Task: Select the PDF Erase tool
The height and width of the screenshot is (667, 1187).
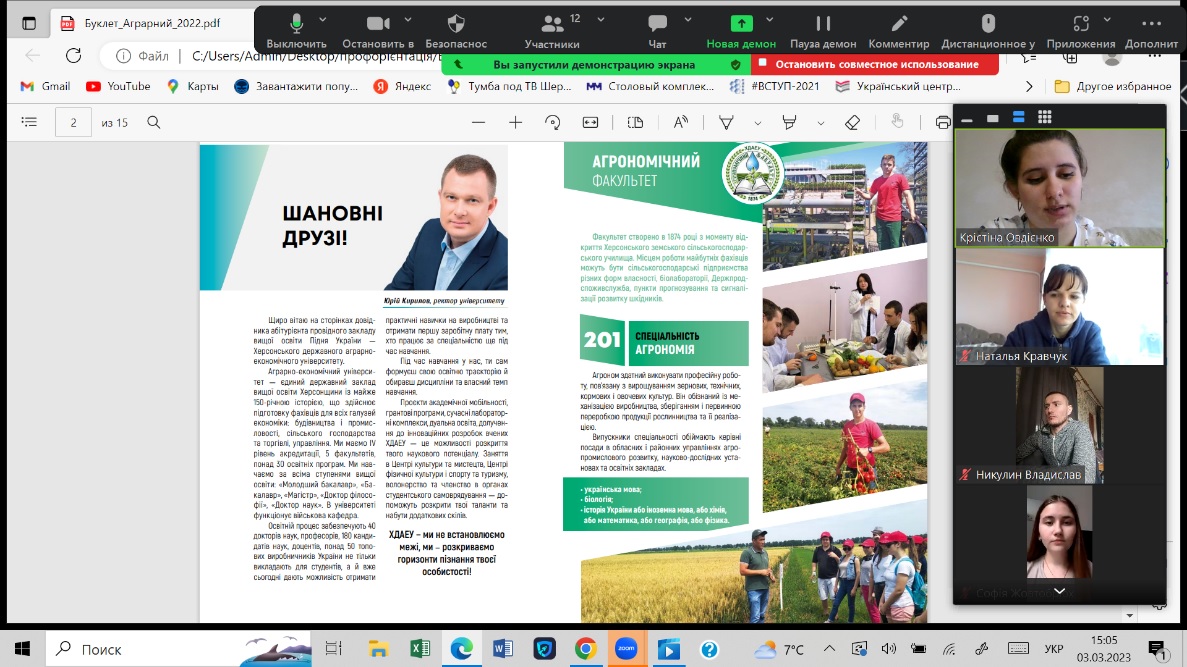Action: pos(852,122)
